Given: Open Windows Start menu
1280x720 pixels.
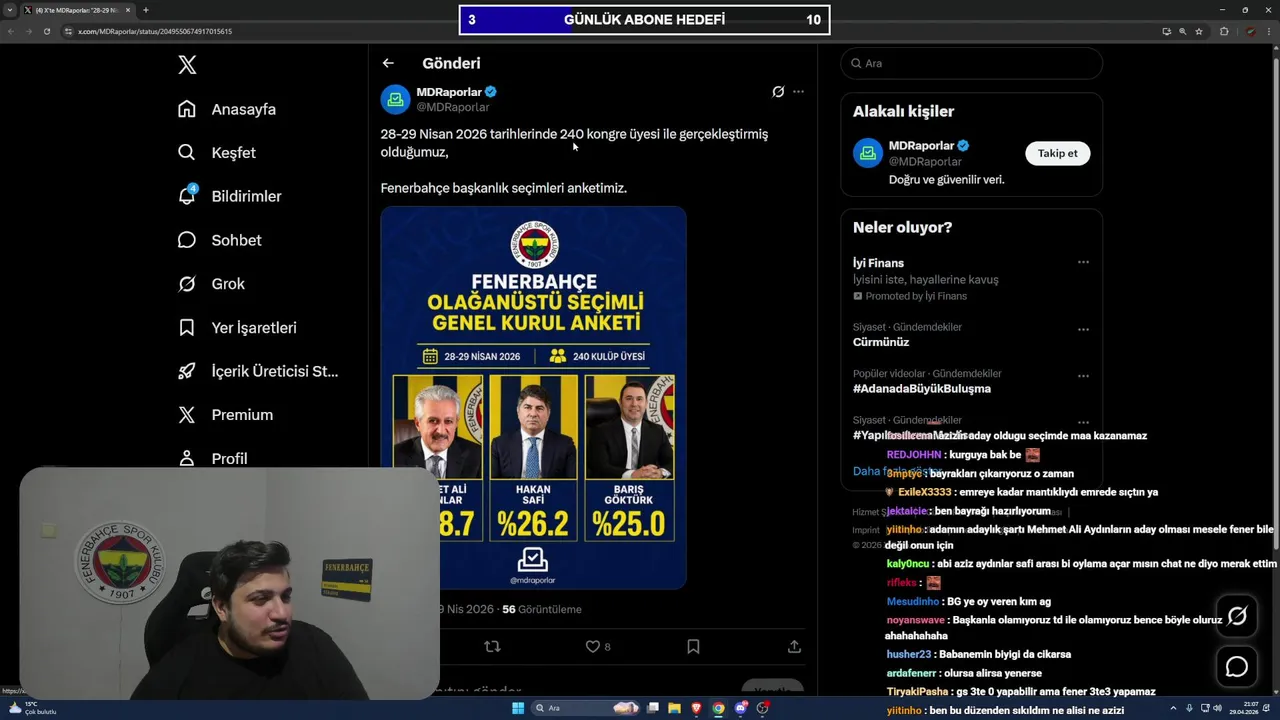Looking at the screenshot, I should pos(518,708).
